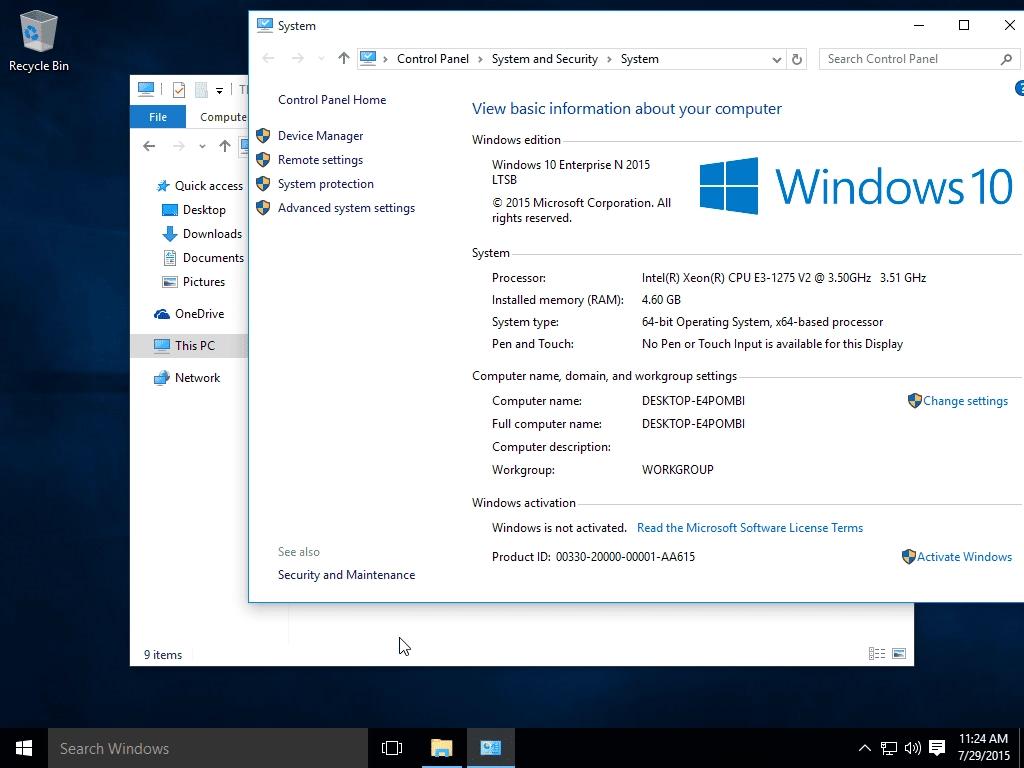Click the back arrow in System window
Screen dimensions: 1024x768
coord(268,59)
